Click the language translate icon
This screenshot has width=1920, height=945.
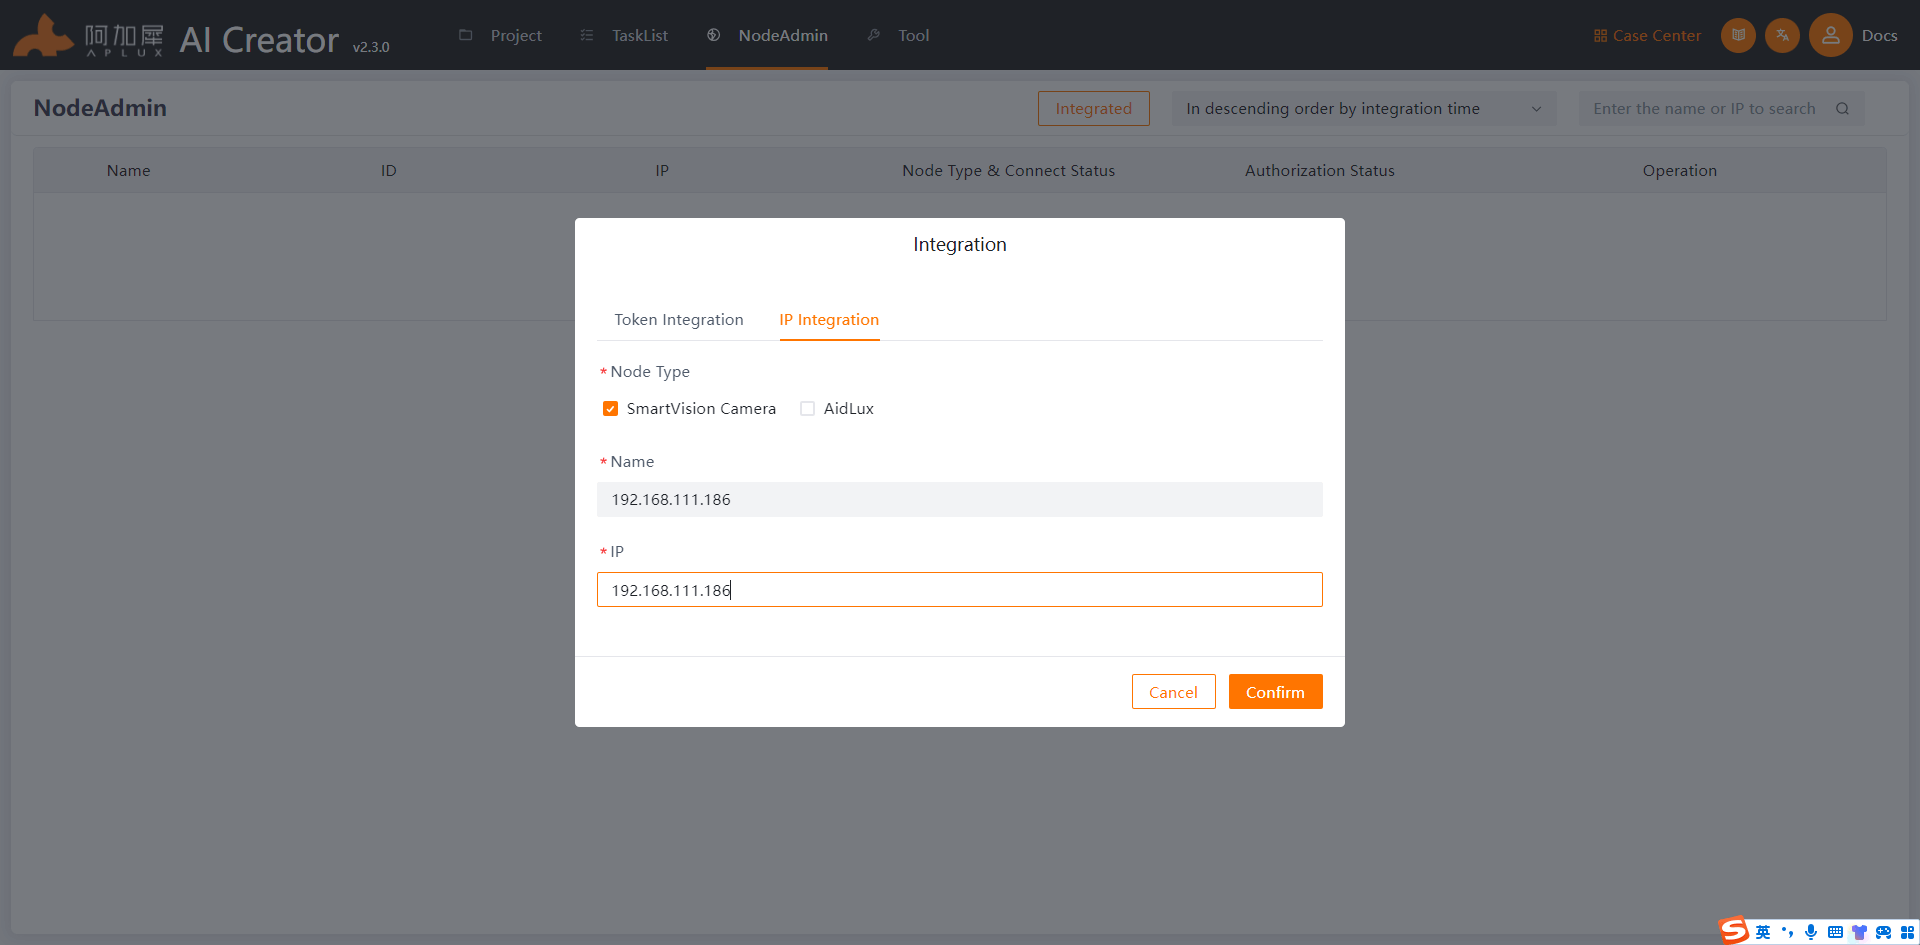(x=1782, y=35)
